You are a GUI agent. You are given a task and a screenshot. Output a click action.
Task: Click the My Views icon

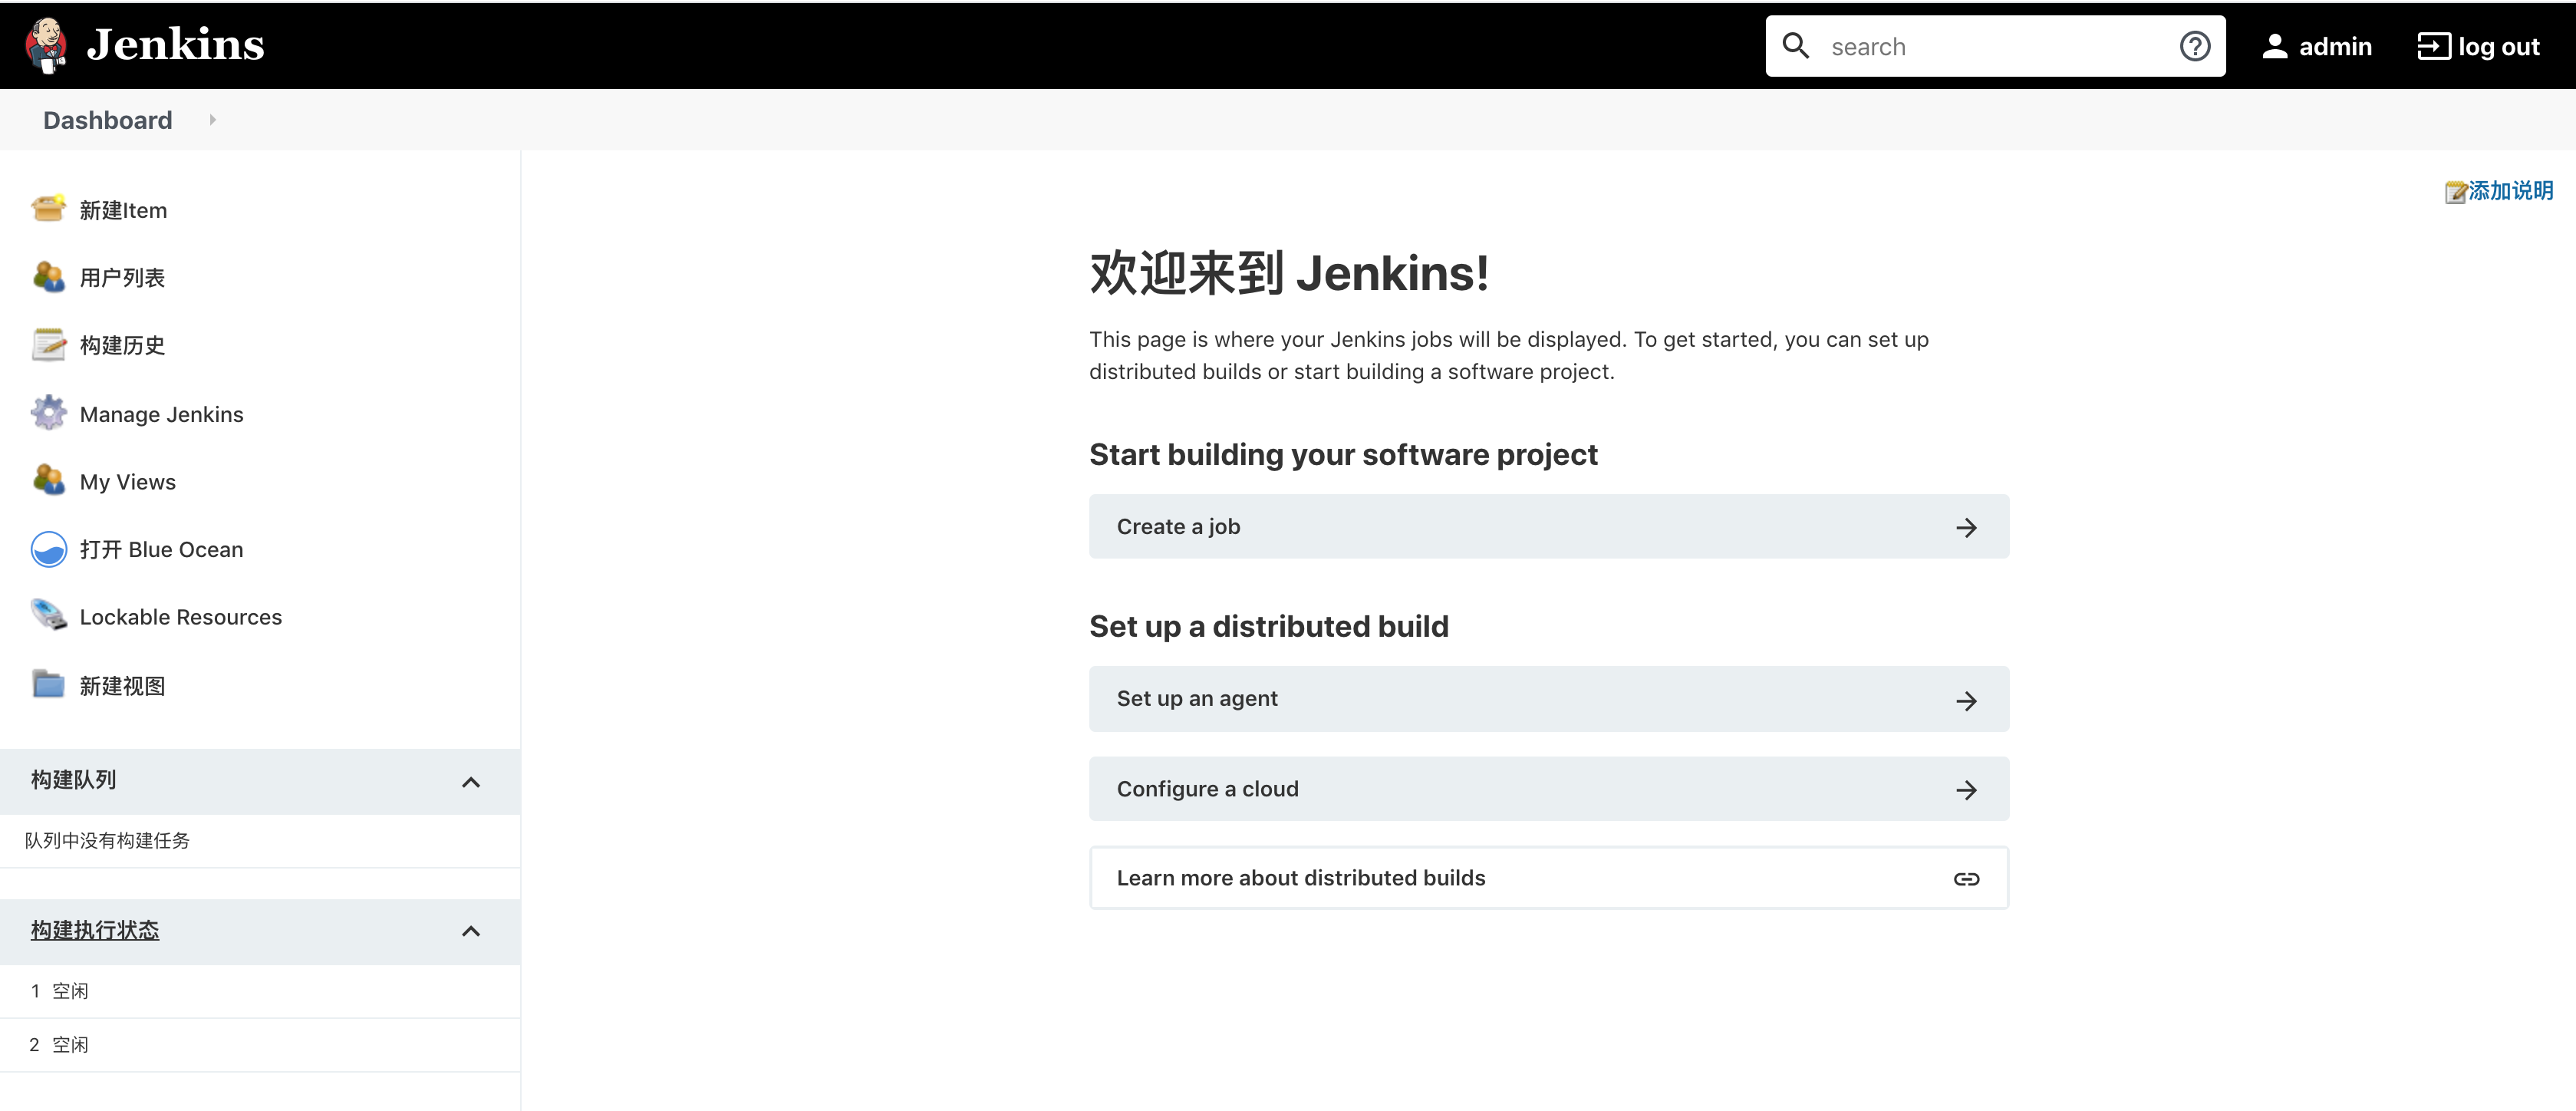tap(48, 482)
